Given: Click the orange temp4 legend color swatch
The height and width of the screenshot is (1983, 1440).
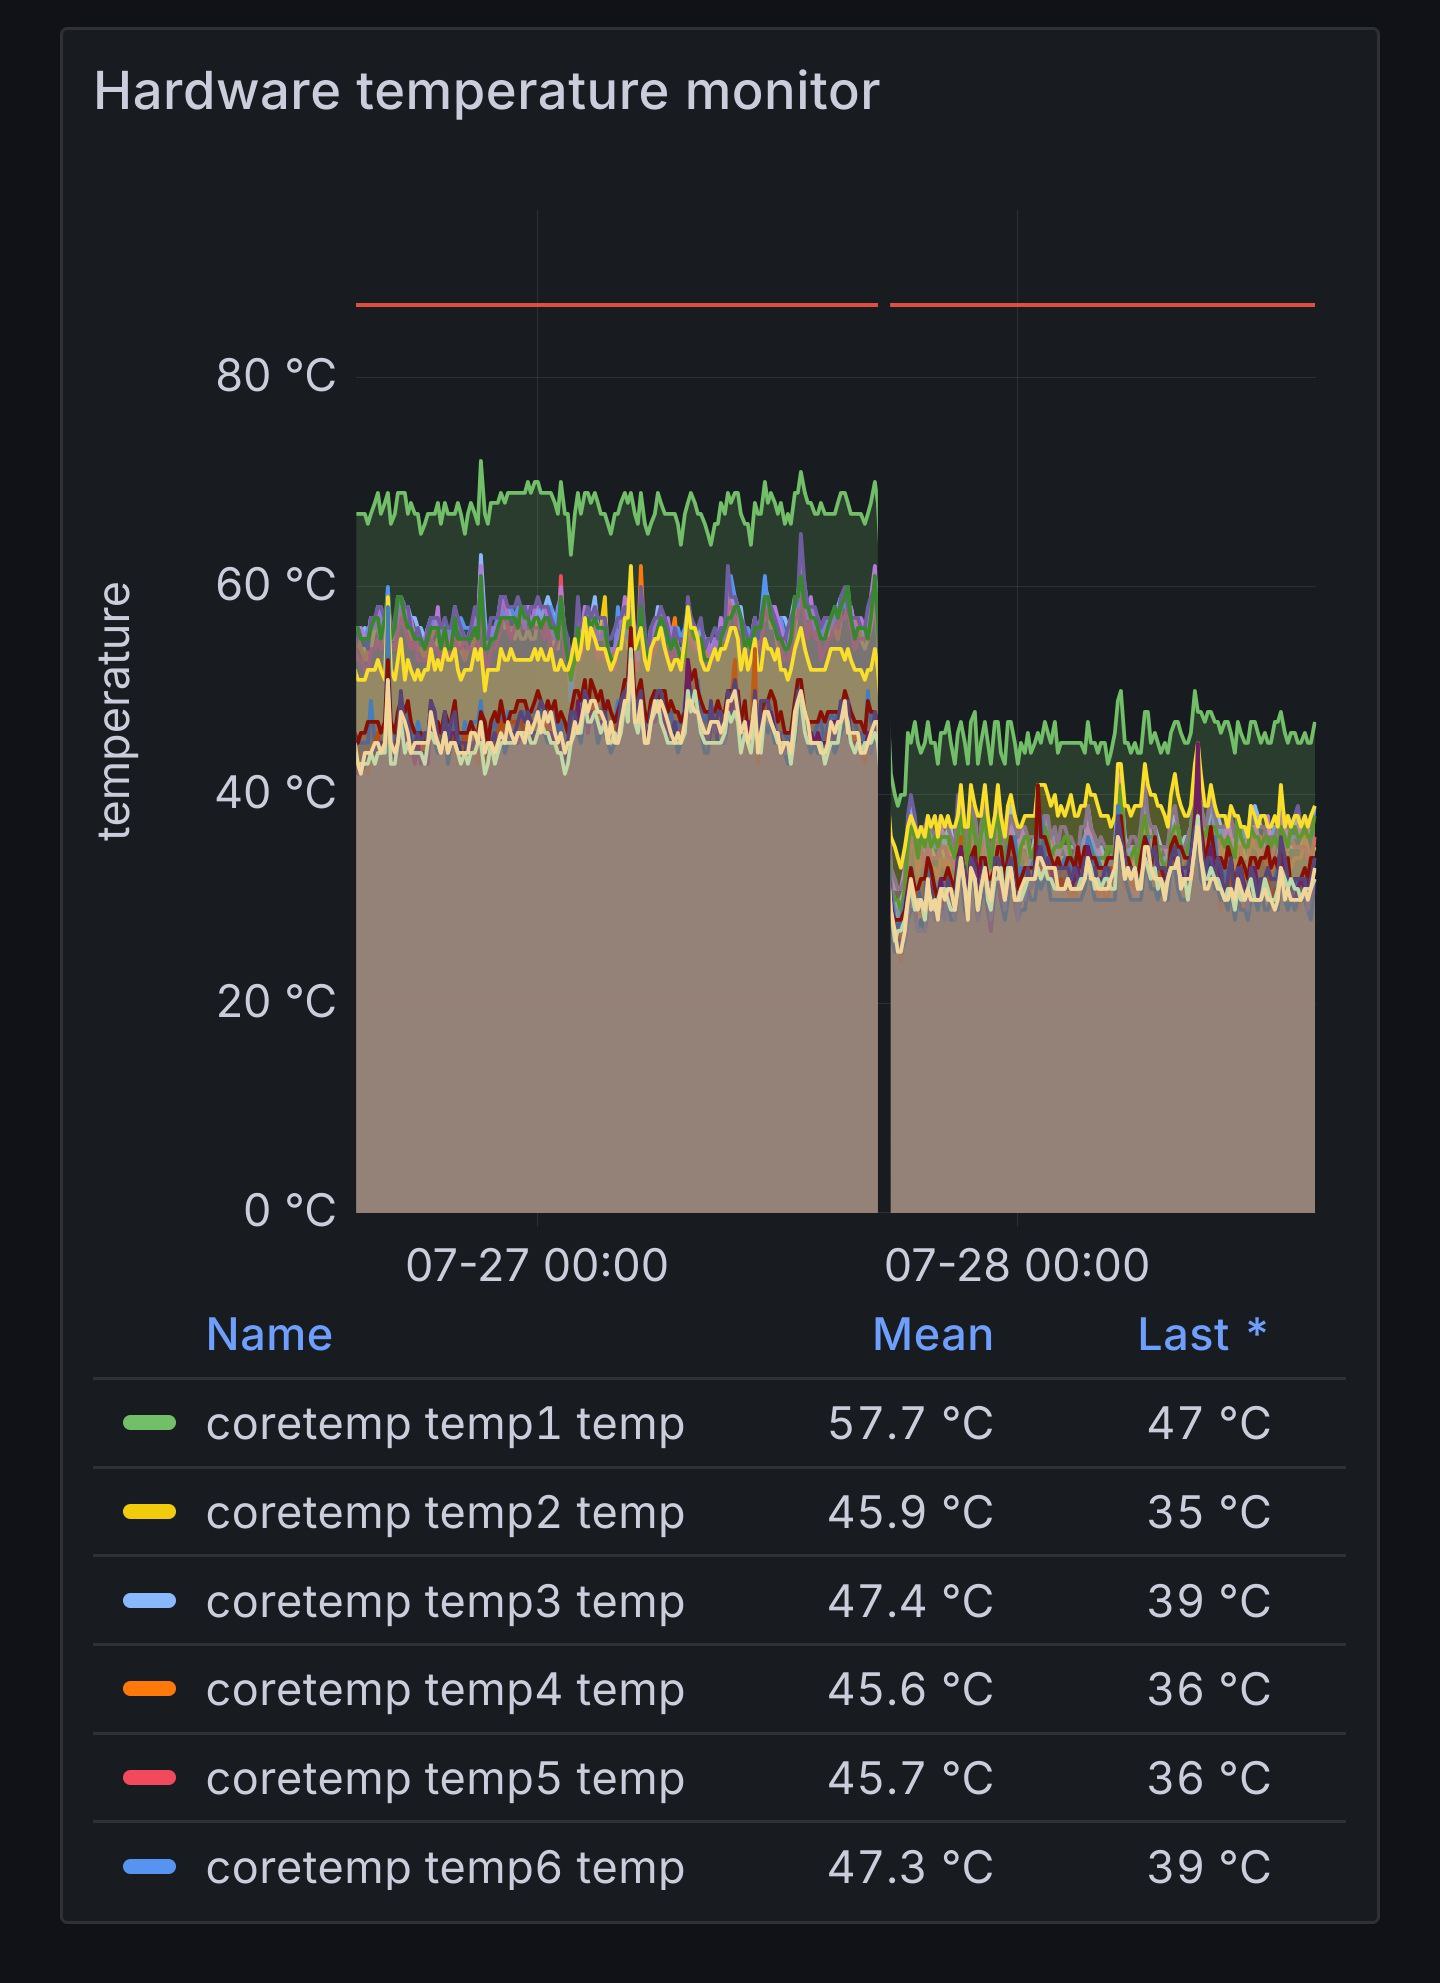Looking at the screenshot, I should pyautogui.click(x=149, y=1689).
